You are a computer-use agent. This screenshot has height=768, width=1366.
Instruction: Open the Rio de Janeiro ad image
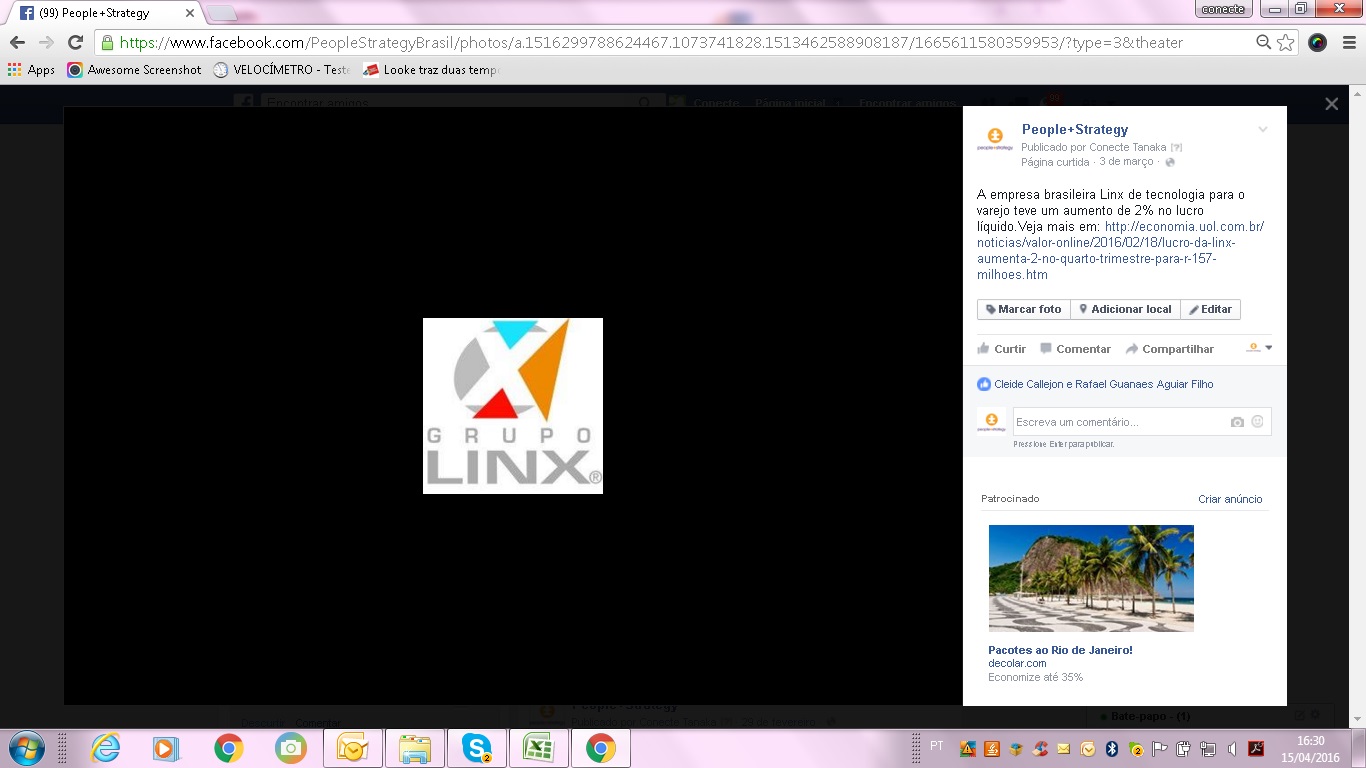pos(1091,578)
